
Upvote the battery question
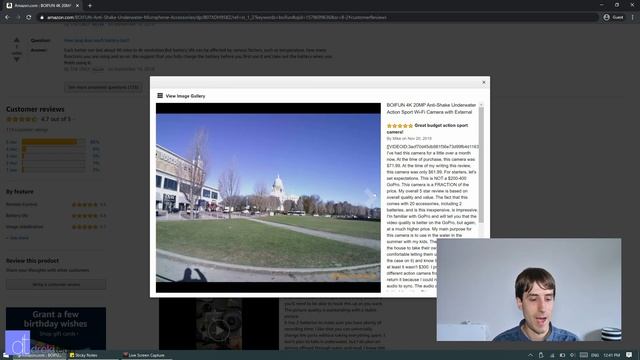click(x=17, y=40)
